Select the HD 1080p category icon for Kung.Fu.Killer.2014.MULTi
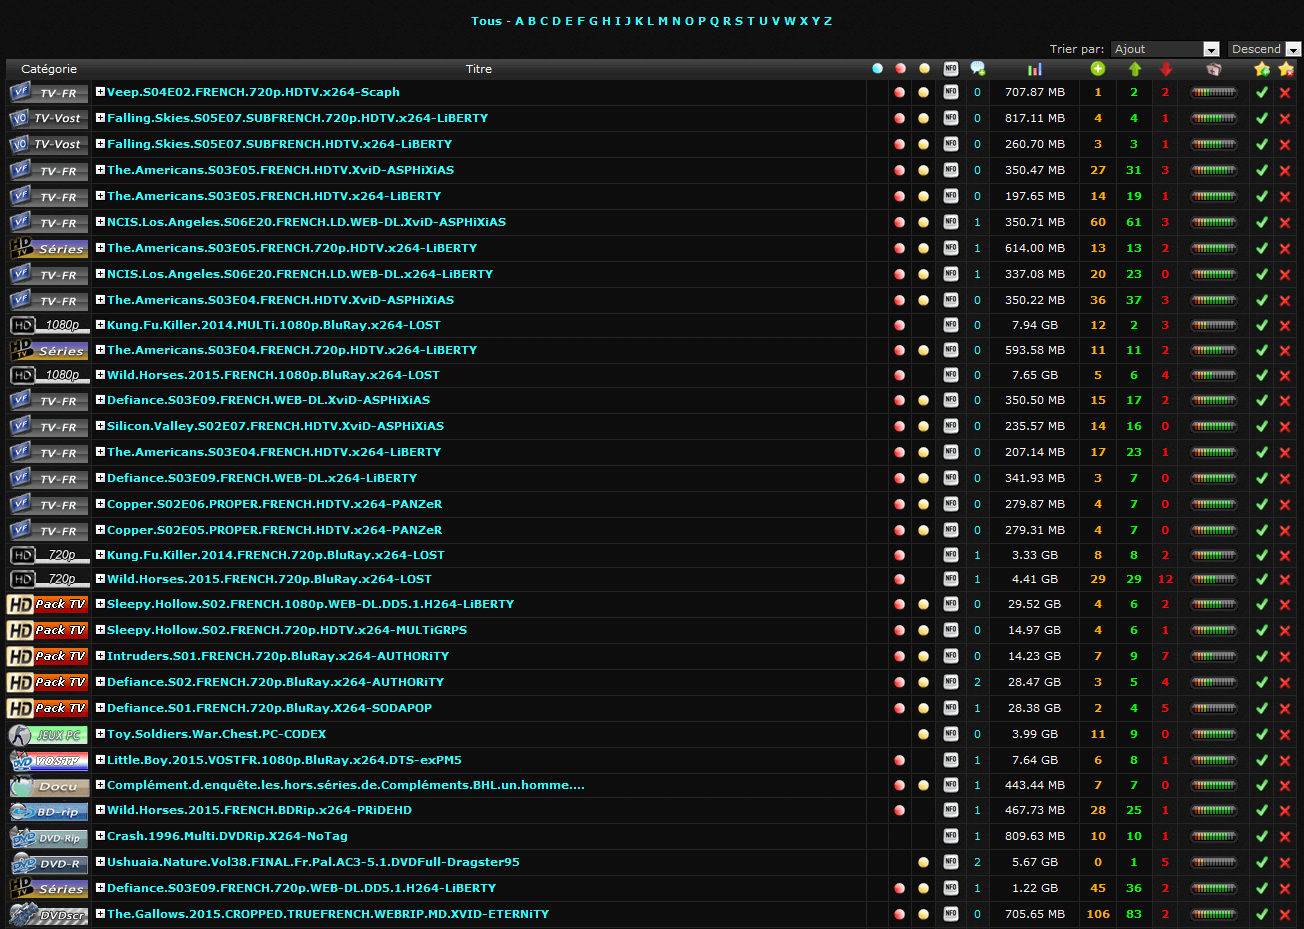This screenshot has width=1304, height=929. coord(48,325)
